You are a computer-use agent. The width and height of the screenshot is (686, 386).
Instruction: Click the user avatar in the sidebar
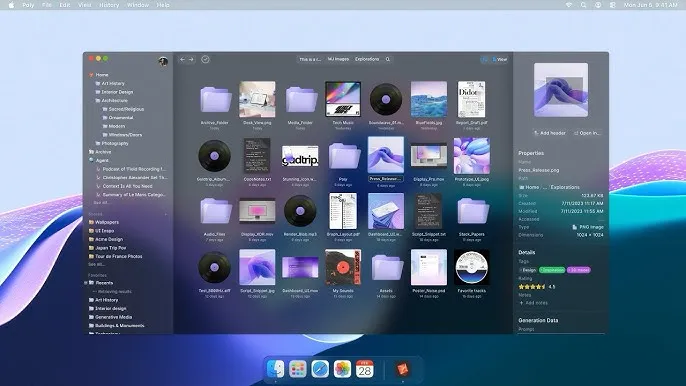click(163, 61)
